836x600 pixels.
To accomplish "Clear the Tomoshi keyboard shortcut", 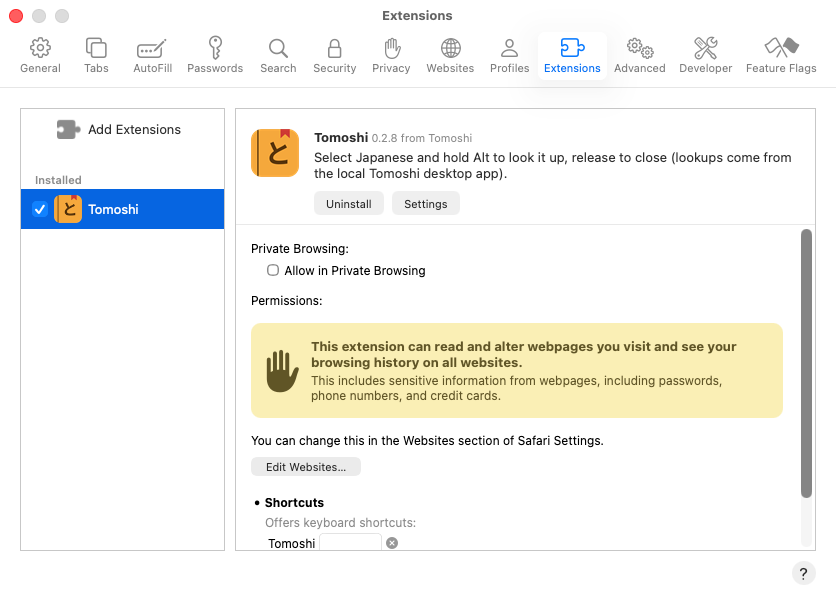I will [392, 543].
